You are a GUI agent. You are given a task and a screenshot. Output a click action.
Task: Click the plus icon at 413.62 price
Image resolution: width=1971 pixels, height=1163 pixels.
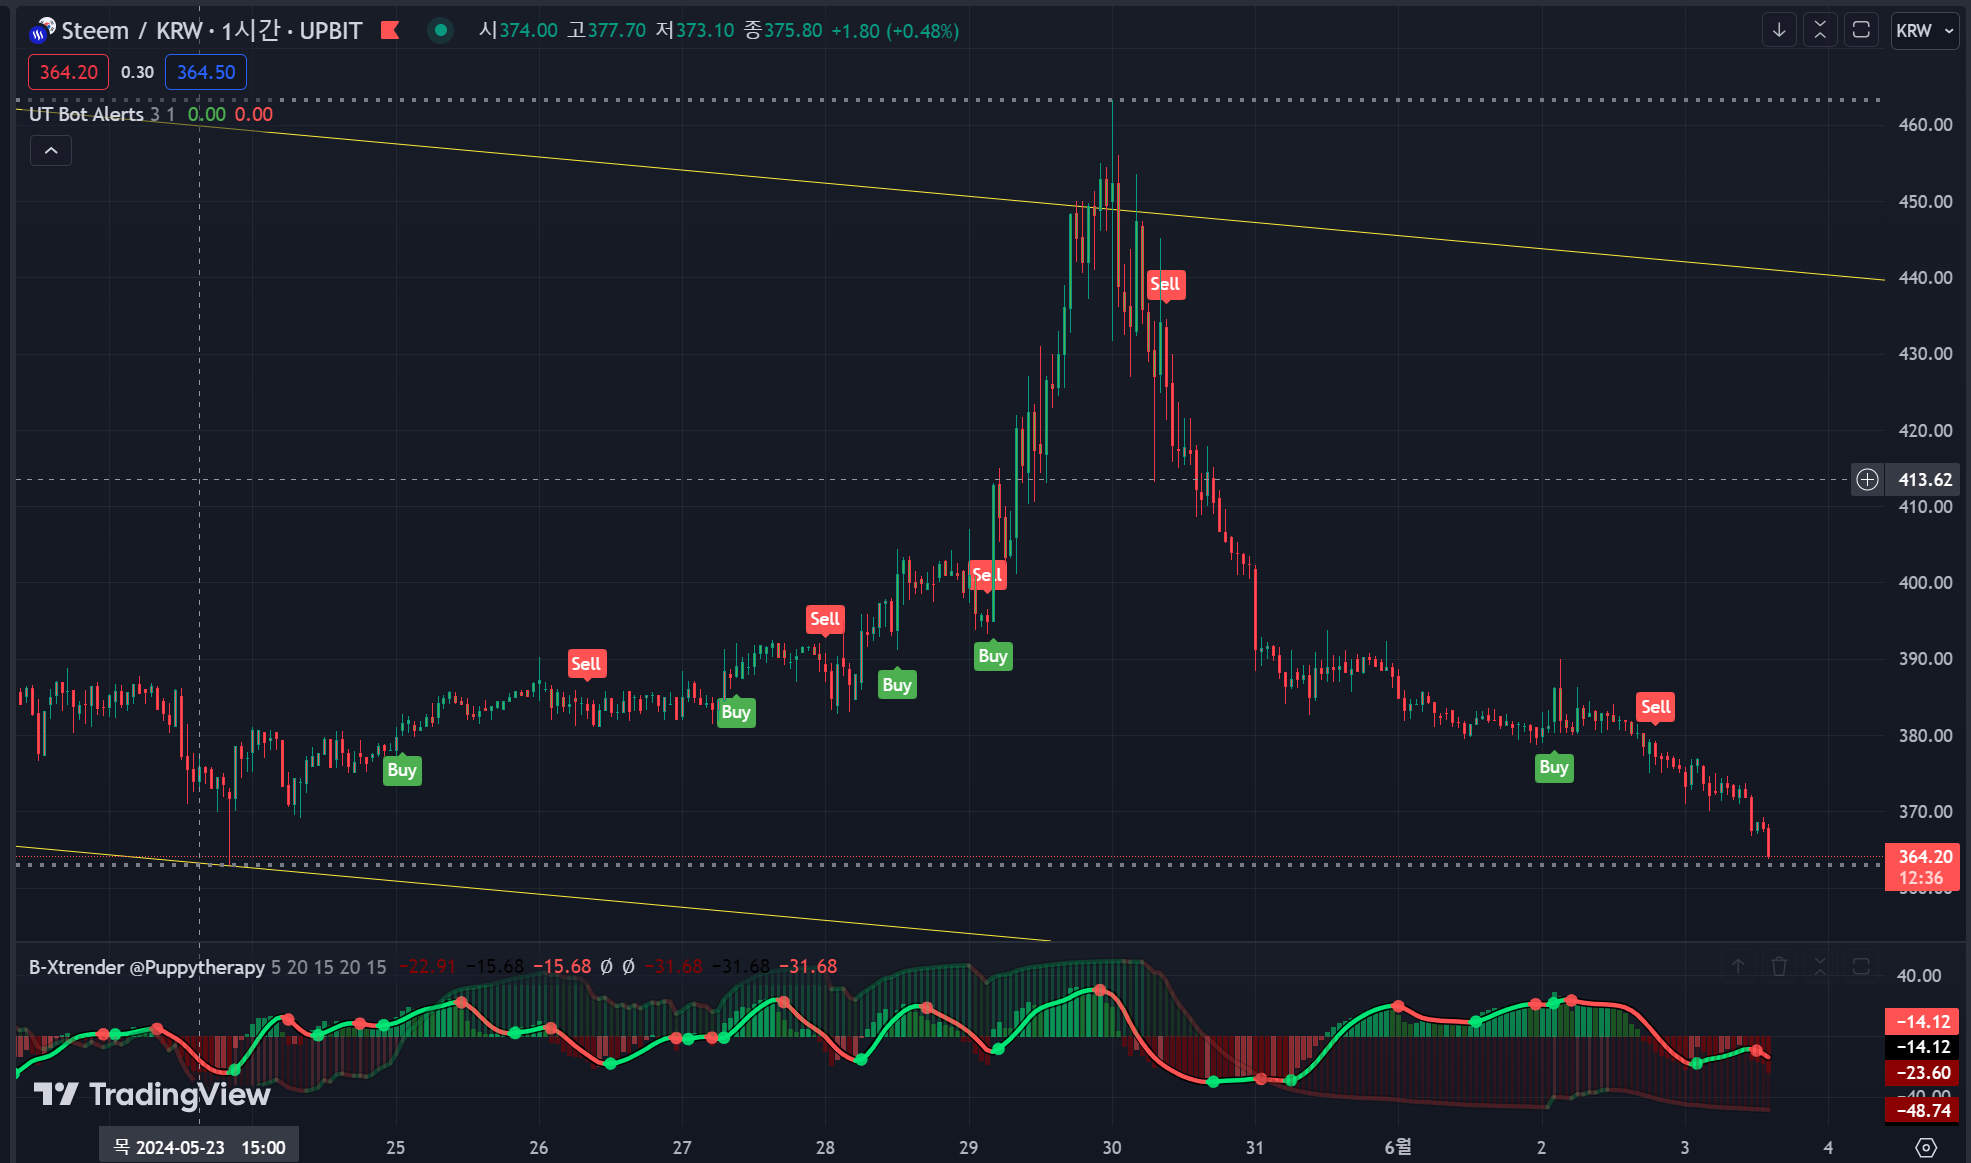(1867, 480)
